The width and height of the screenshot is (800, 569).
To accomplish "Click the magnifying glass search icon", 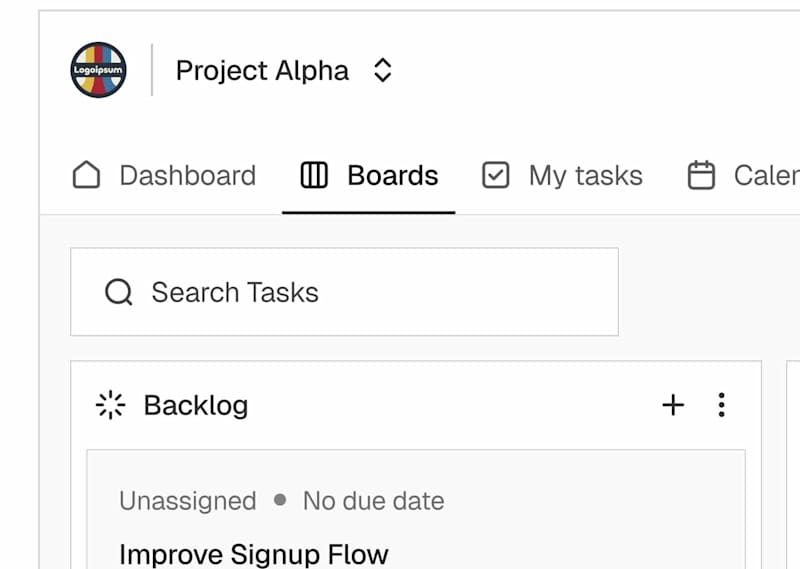I will 118,292.
